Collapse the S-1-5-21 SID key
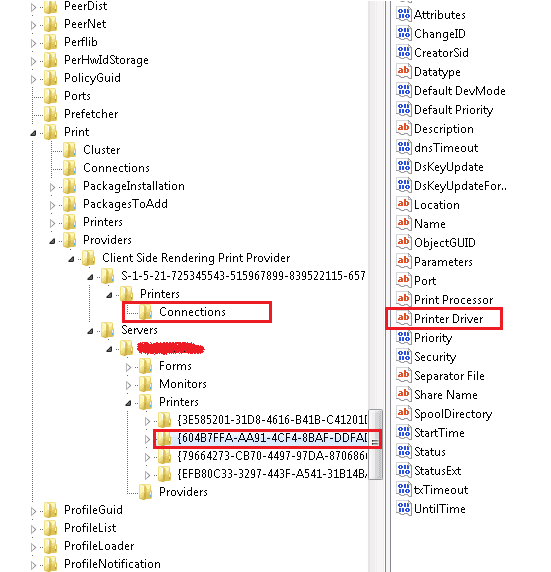Viewport: 551px width, 572px height. 90,277
